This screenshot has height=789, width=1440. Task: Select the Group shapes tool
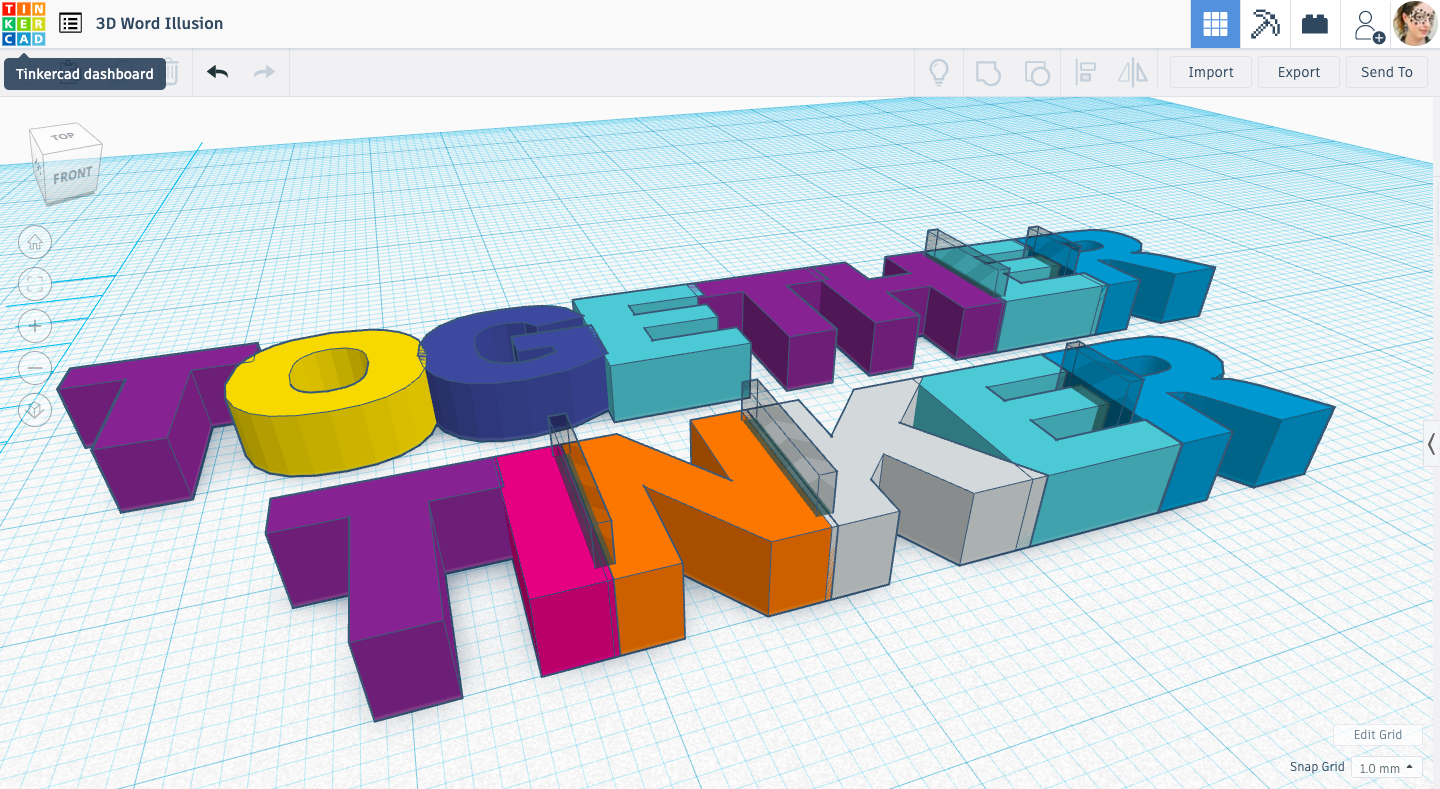pyautogui.click(x=988, y=72)
